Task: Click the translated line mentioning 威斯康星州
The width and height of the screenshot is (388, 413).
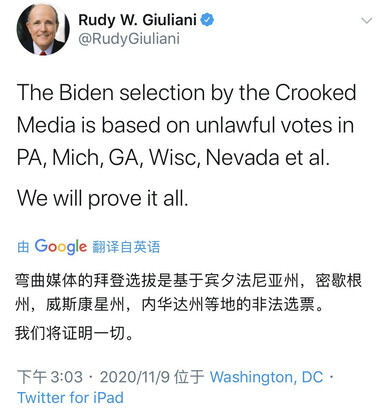Action: (x=170, y=304)
